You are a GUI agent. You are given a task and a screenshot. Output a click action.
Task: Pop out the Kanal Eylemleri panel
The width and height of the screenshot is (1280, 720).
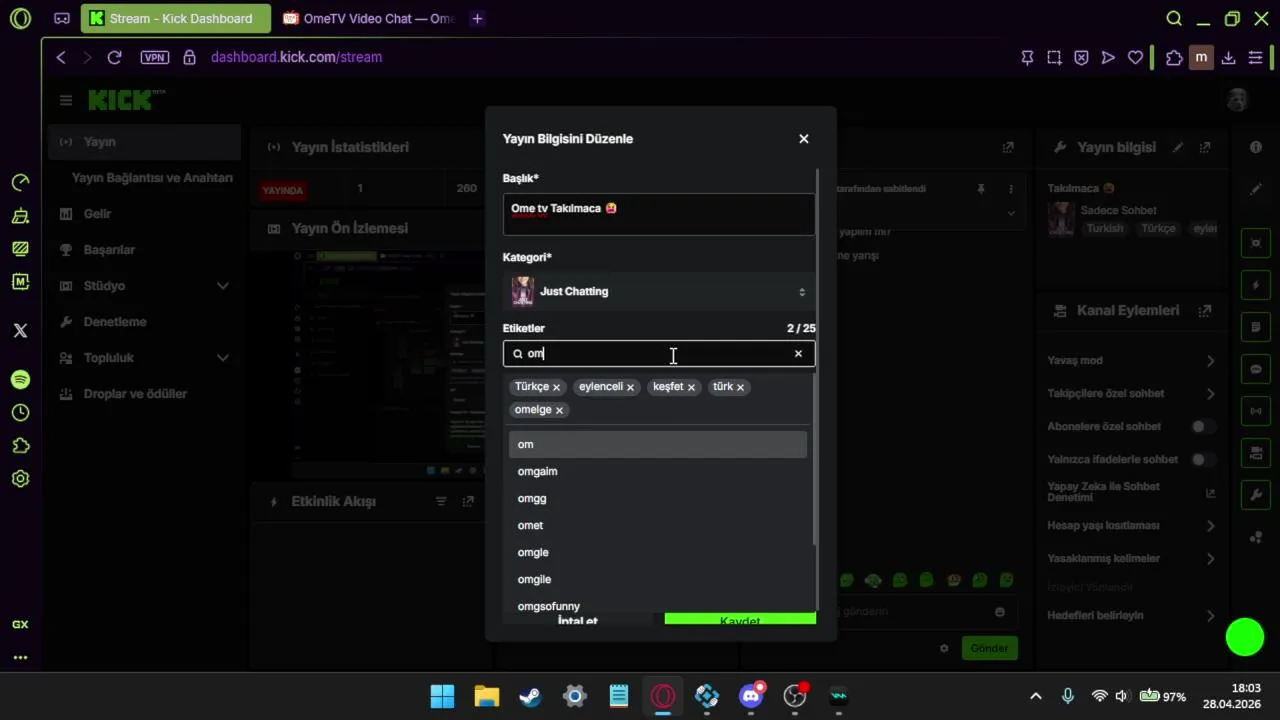pyautogui.click(x=1205, y=311)
